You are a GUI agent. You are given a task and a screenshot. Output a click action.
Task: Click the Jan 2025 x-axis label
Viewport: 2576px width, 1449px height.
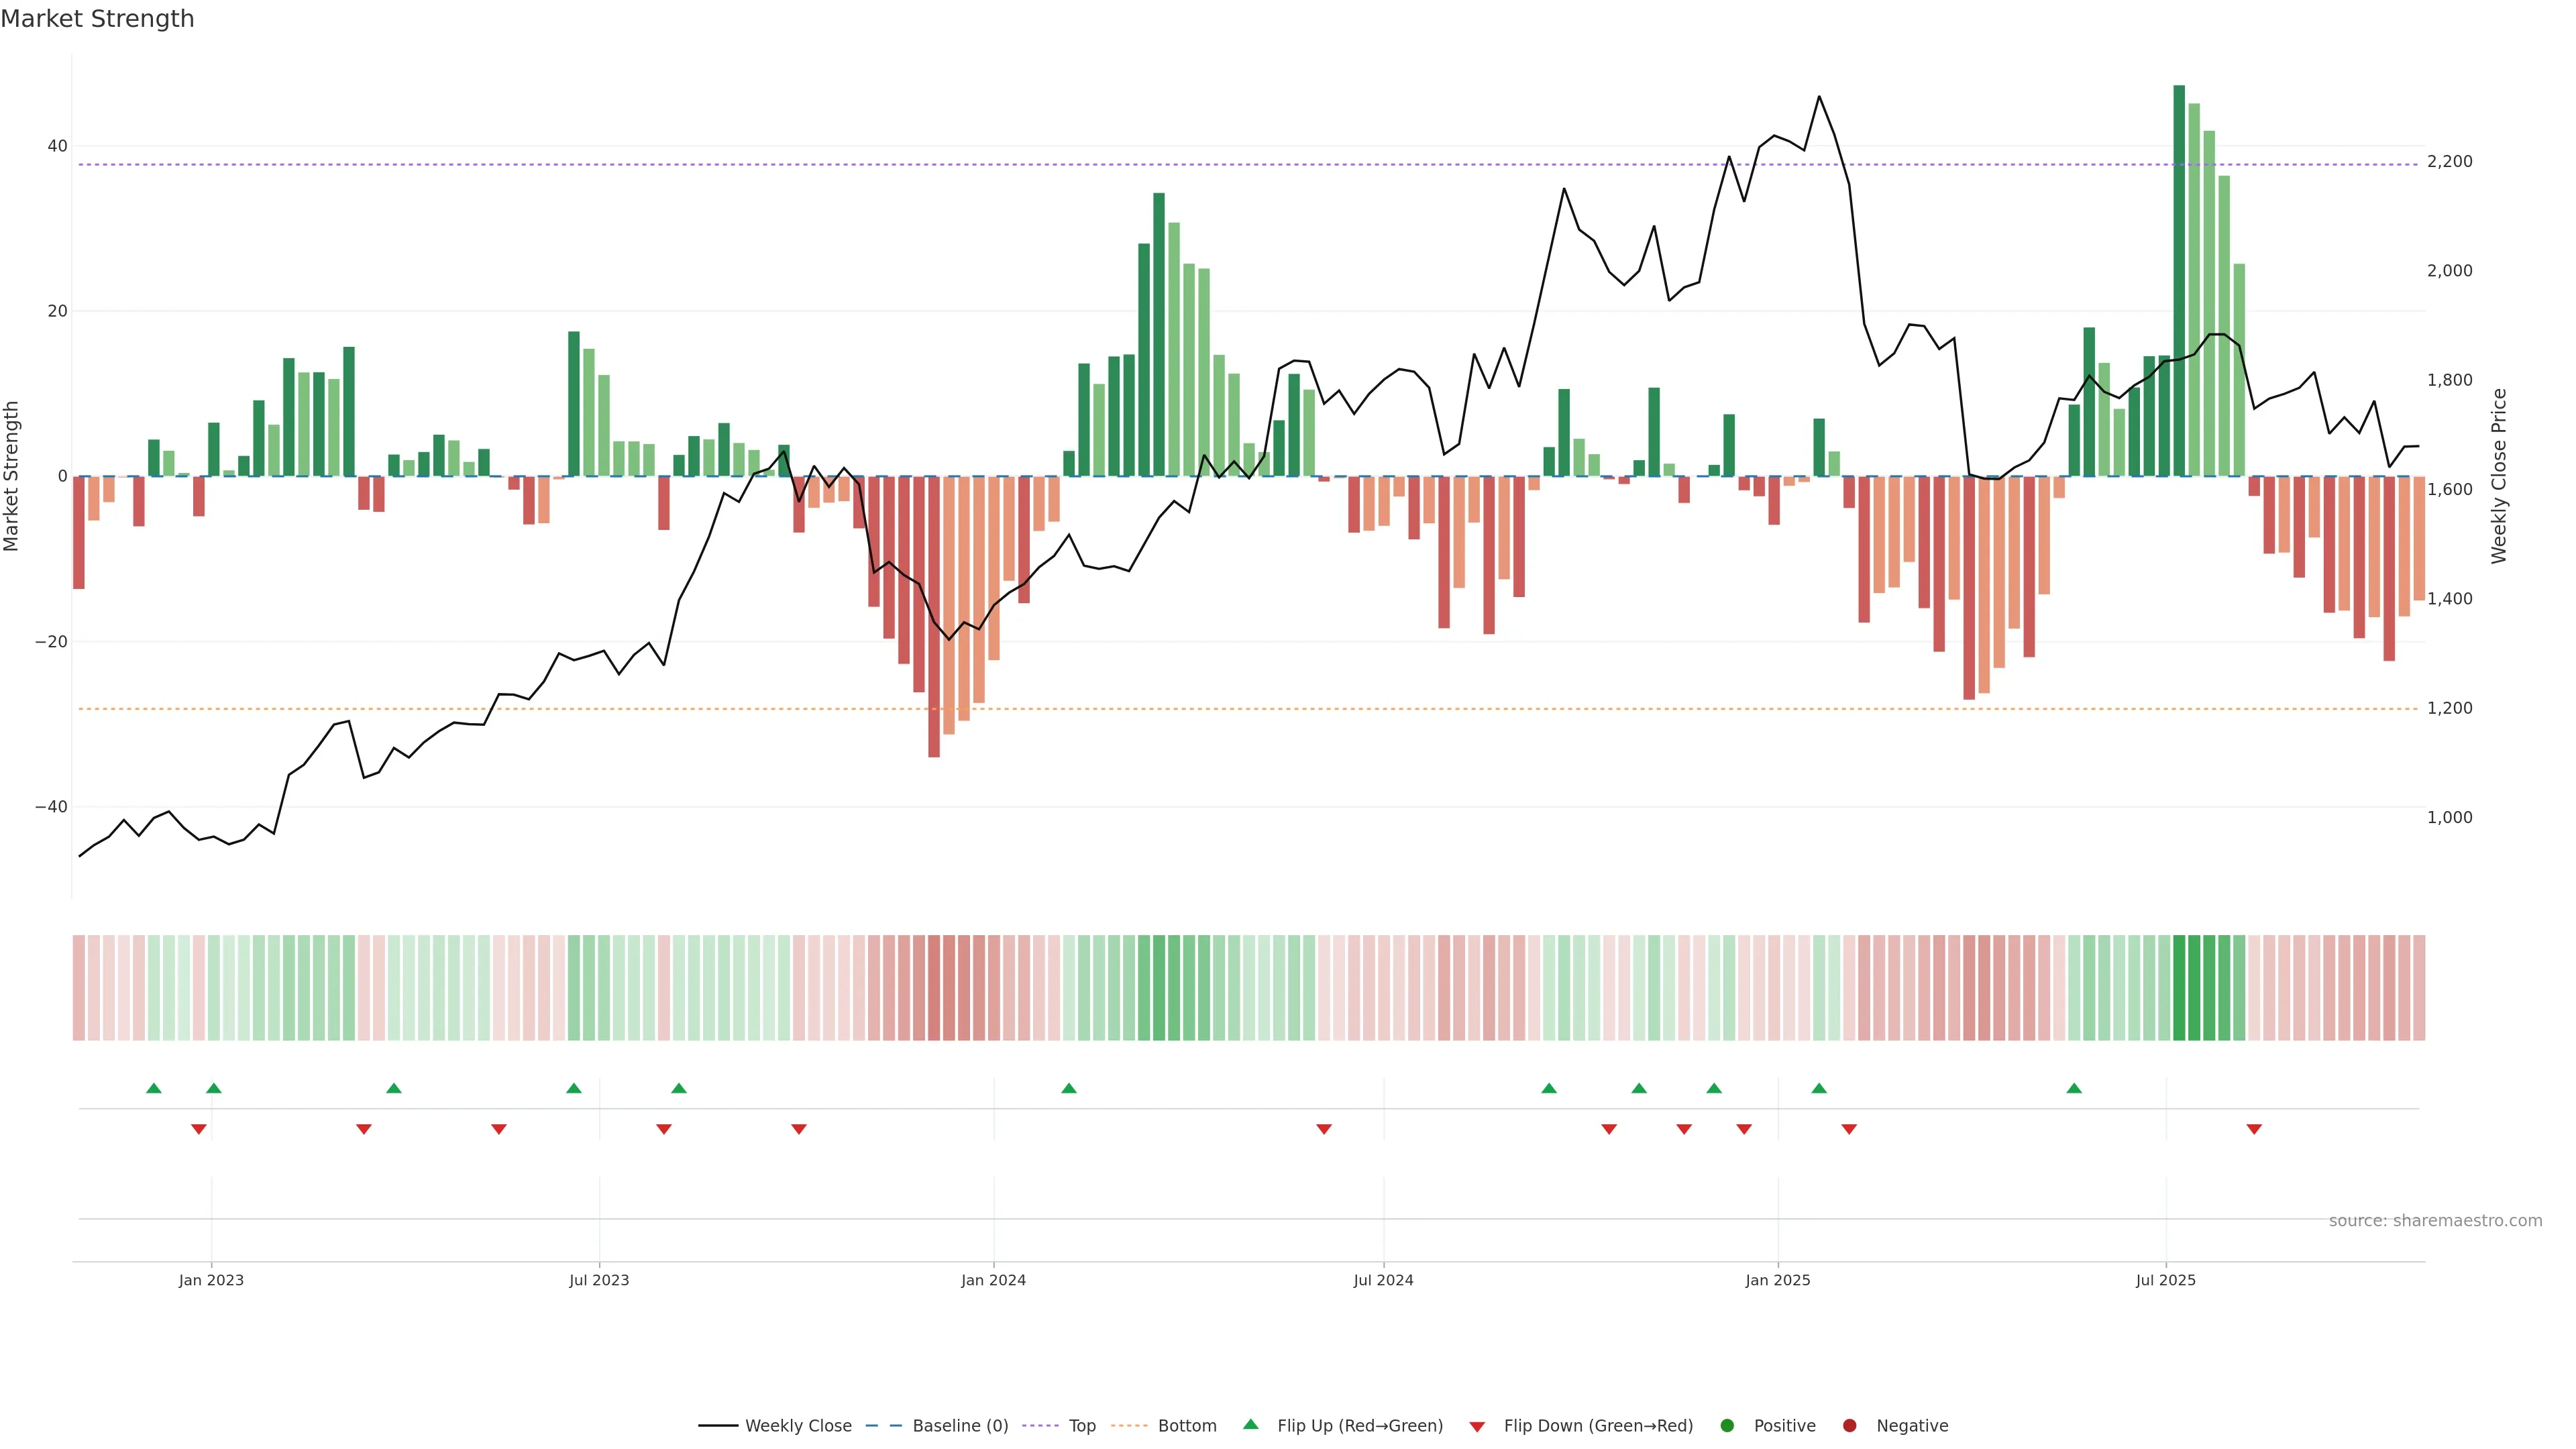pyautogui.click(x=1778, y=1280)
